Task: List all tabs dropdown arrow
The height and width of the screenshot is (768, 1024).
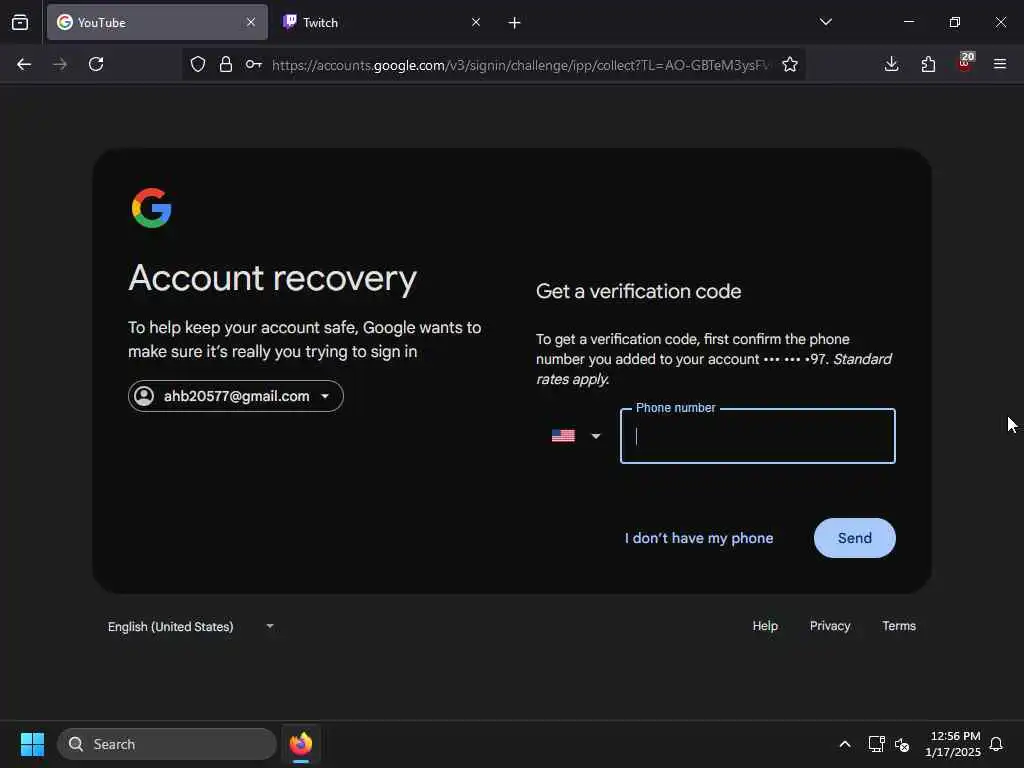Action: coord(826,22)
